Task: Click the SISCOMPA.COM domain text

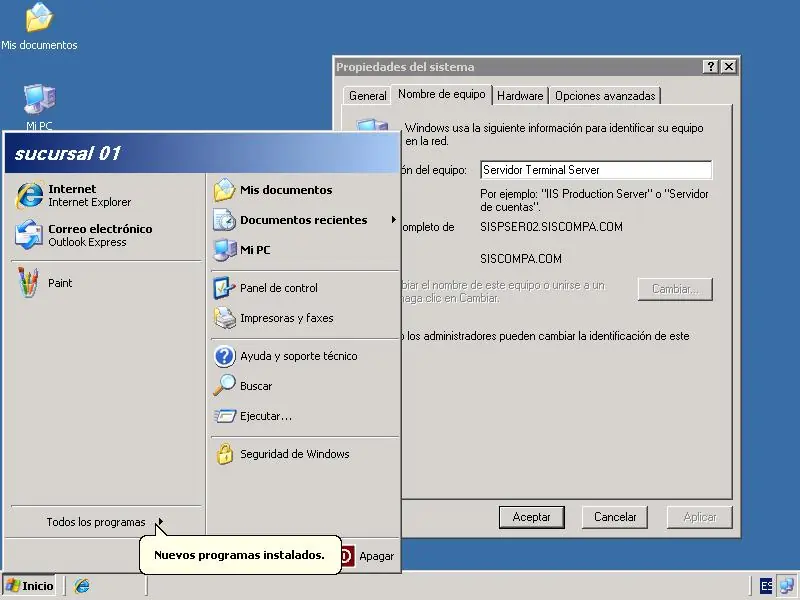Action: point(521,259)
